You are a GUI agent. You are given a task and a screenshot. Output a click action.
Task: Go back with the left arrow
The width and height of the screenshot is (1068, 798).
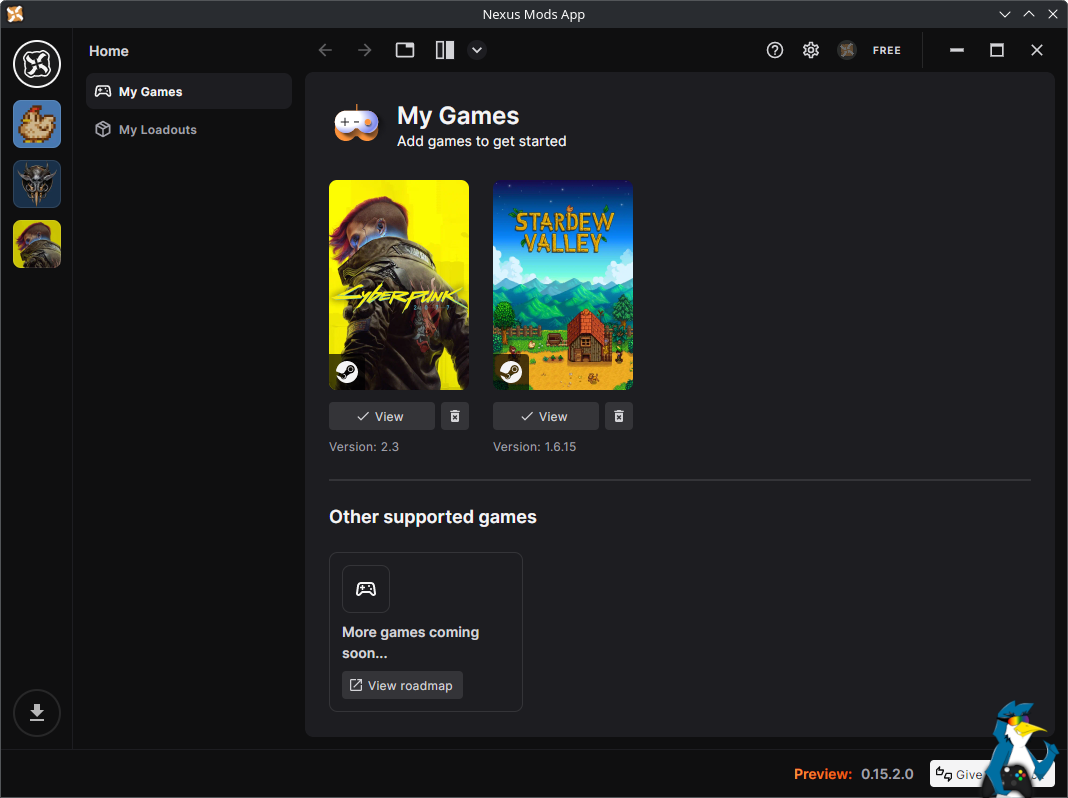tap(326, 50)
